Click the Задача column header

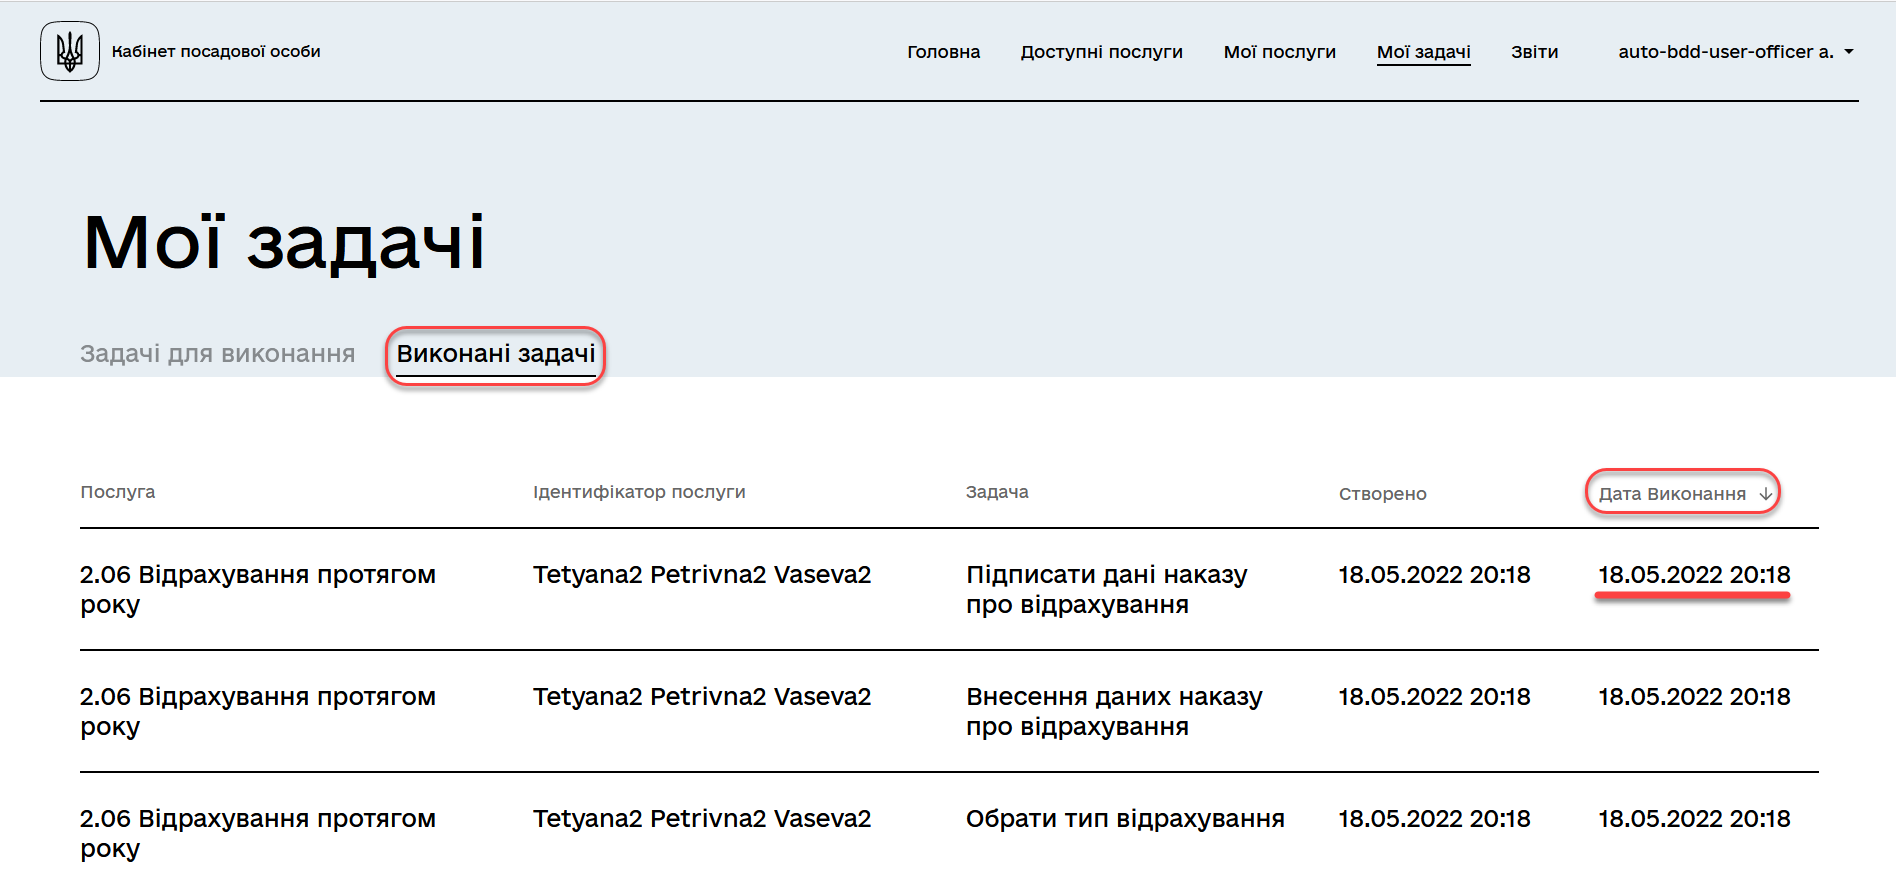pyautogui.click(x=997, y=492)
